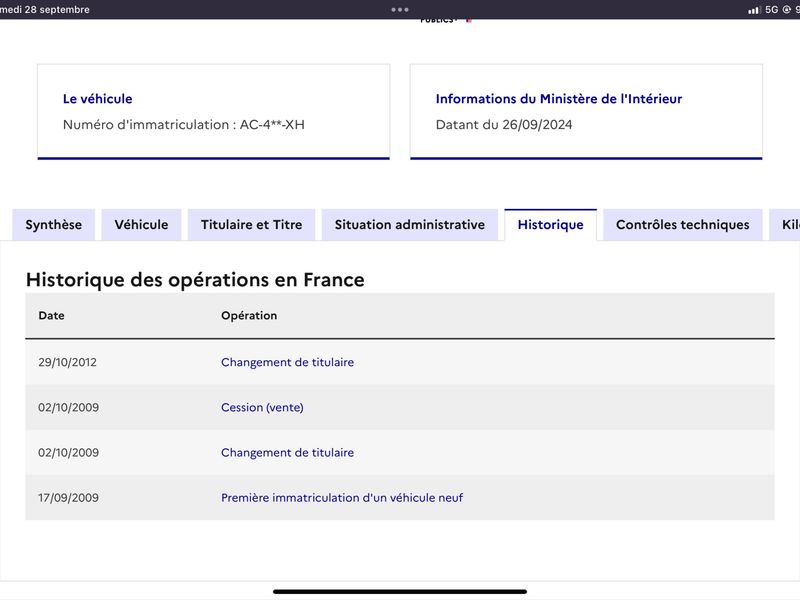The height and width of the screenshot is (600, 800).
Task: Click 'Datant du 26/09/2024' text
Action: [504, 124]
